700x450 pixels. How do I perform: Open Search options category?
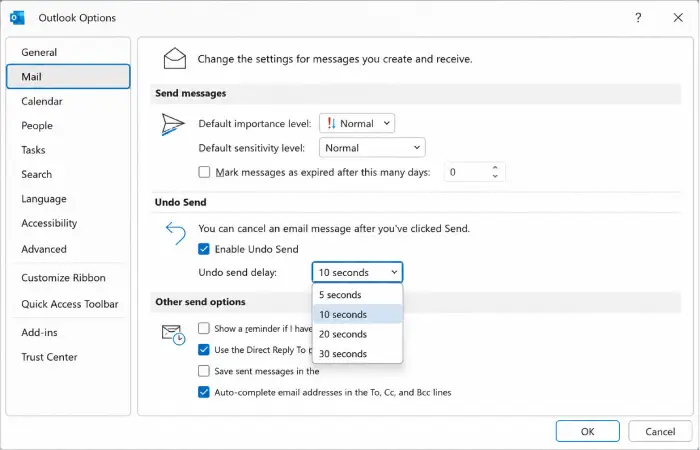68,174
